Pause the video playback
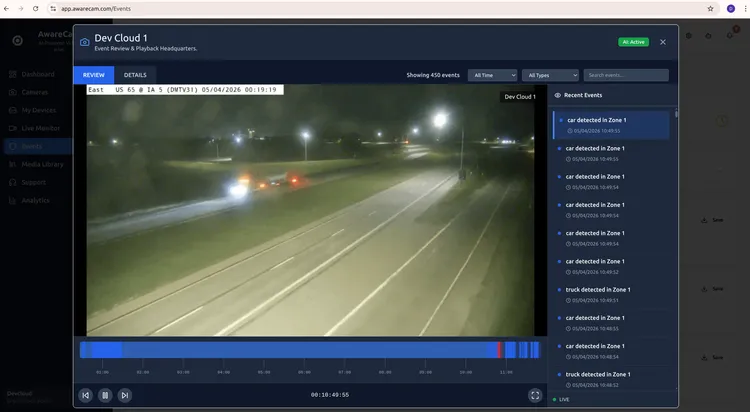750x412 pixels. (105, 395)
